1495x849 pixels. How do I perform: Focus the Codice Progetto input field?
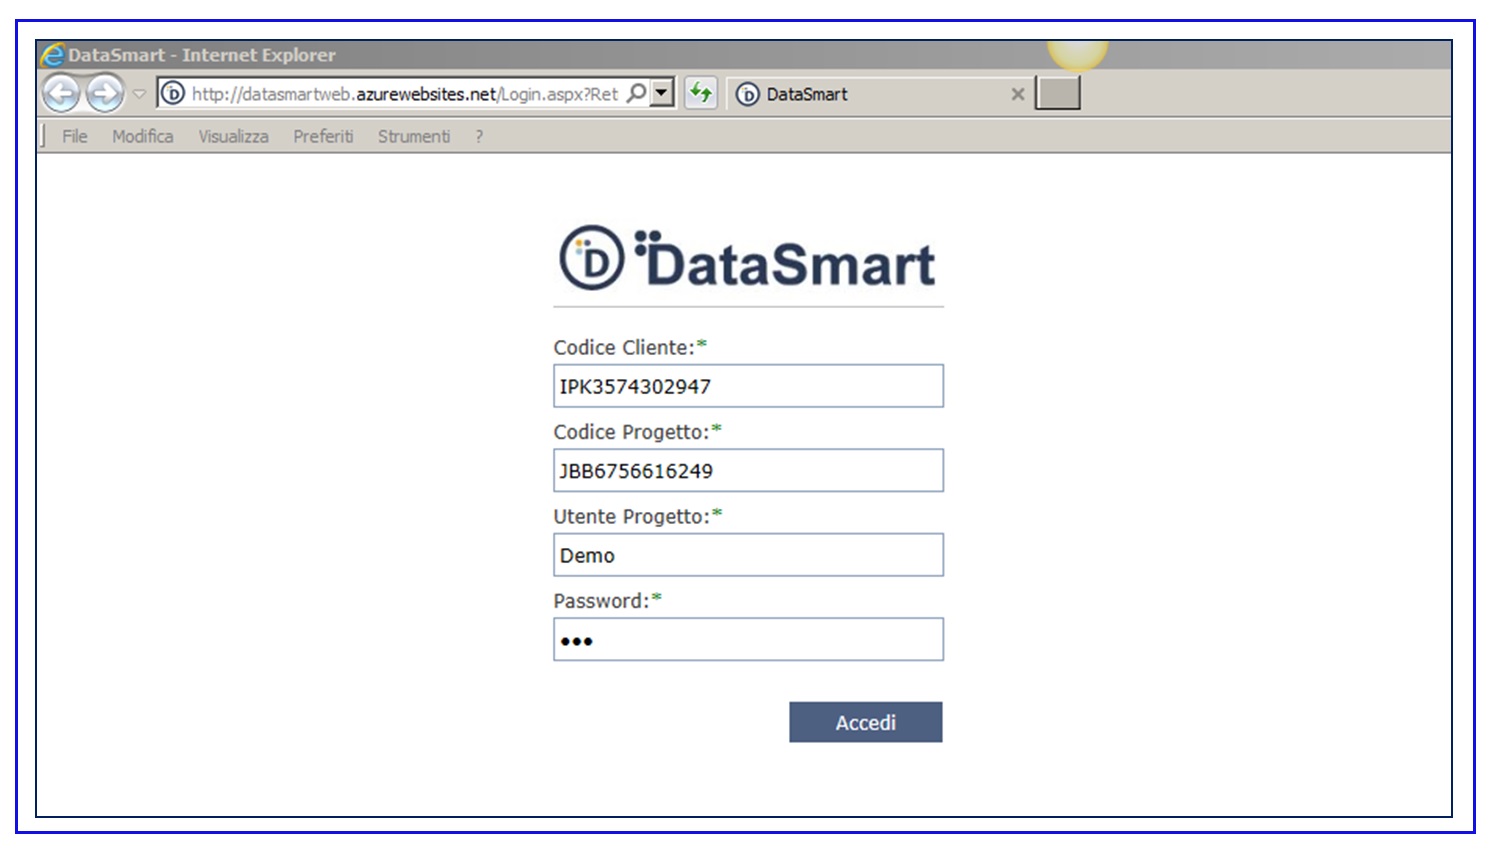click(x=748, y=470)
